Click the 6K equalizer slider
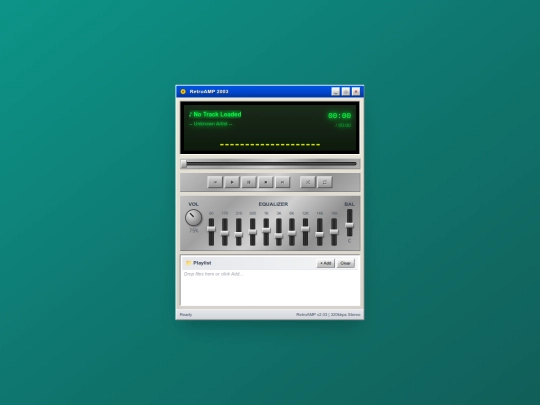 coord(292,232)
